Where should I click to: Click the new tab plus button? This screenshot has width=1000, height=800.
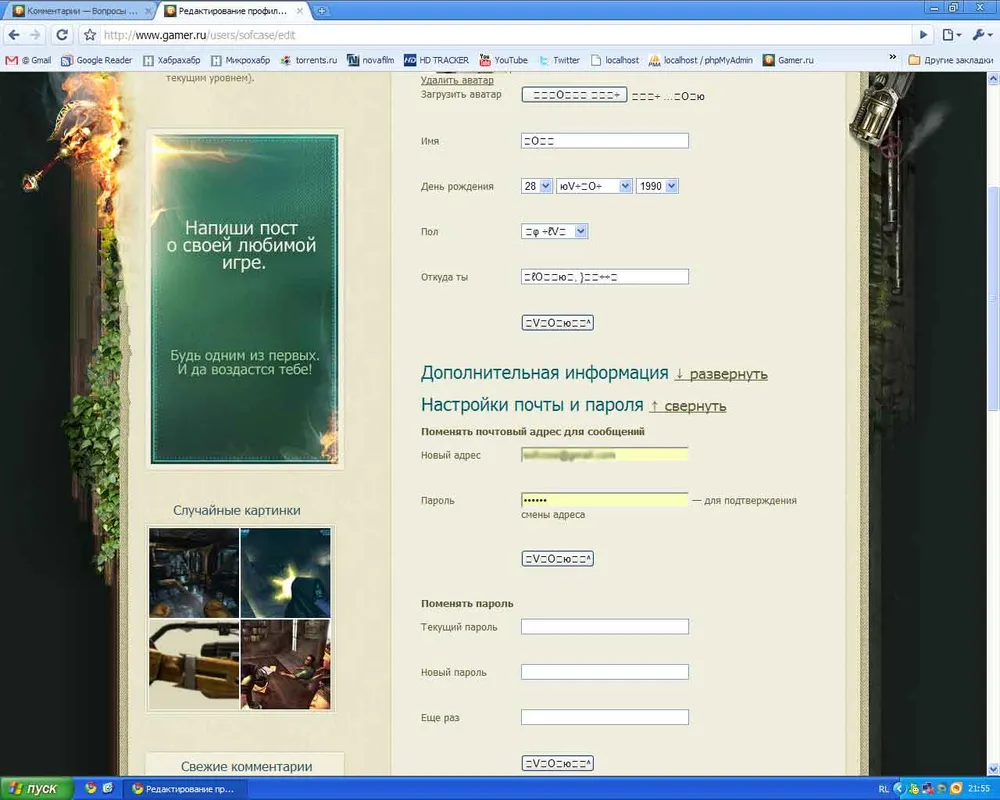(x=322, y=11)
